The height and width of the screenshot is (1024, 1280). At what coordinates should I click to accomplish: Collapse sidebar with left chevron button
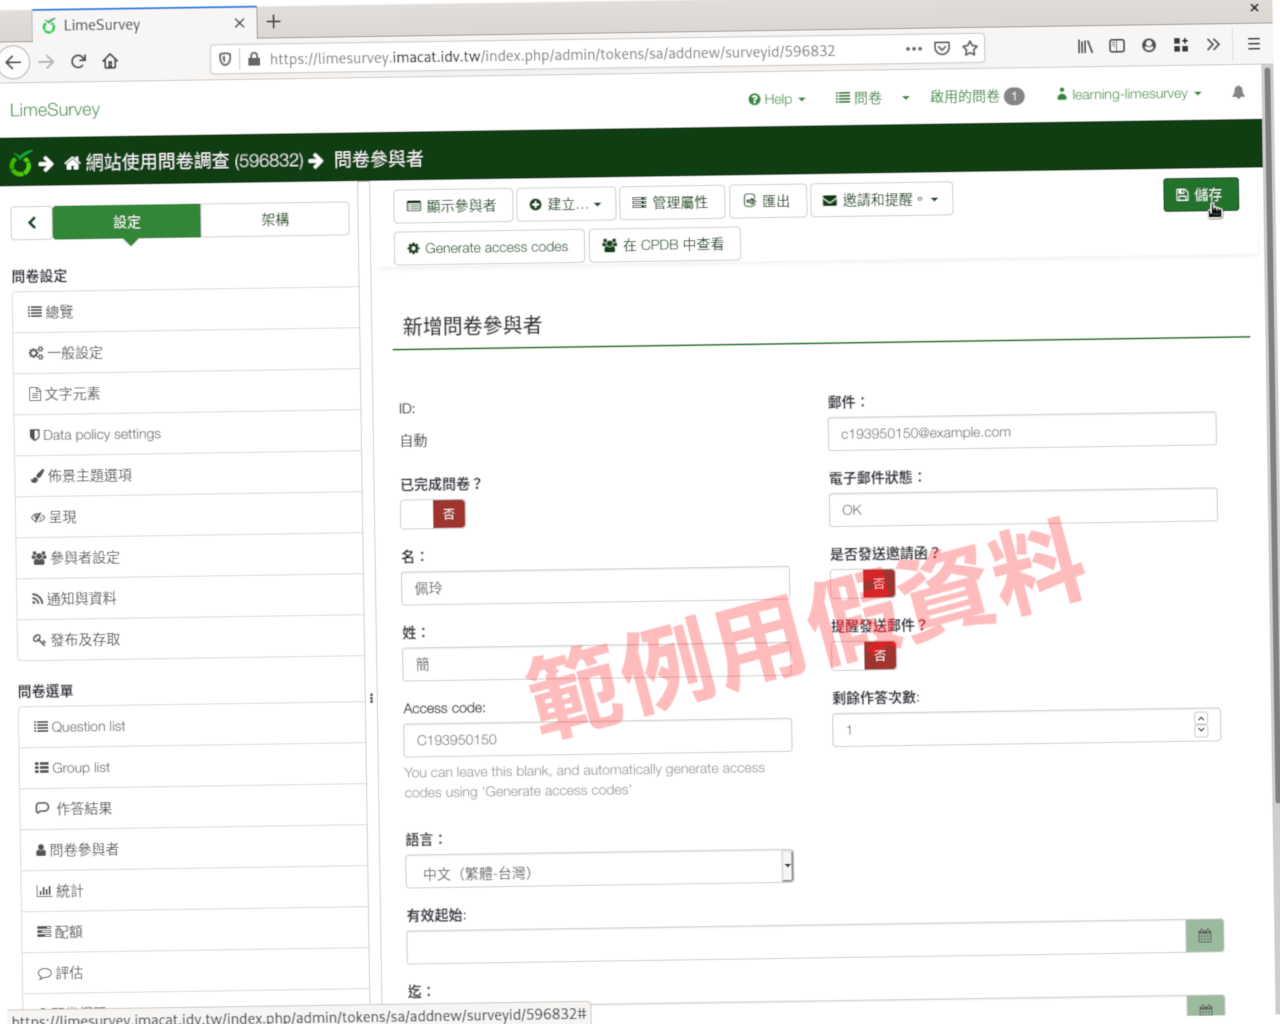(x=32, y=222)
